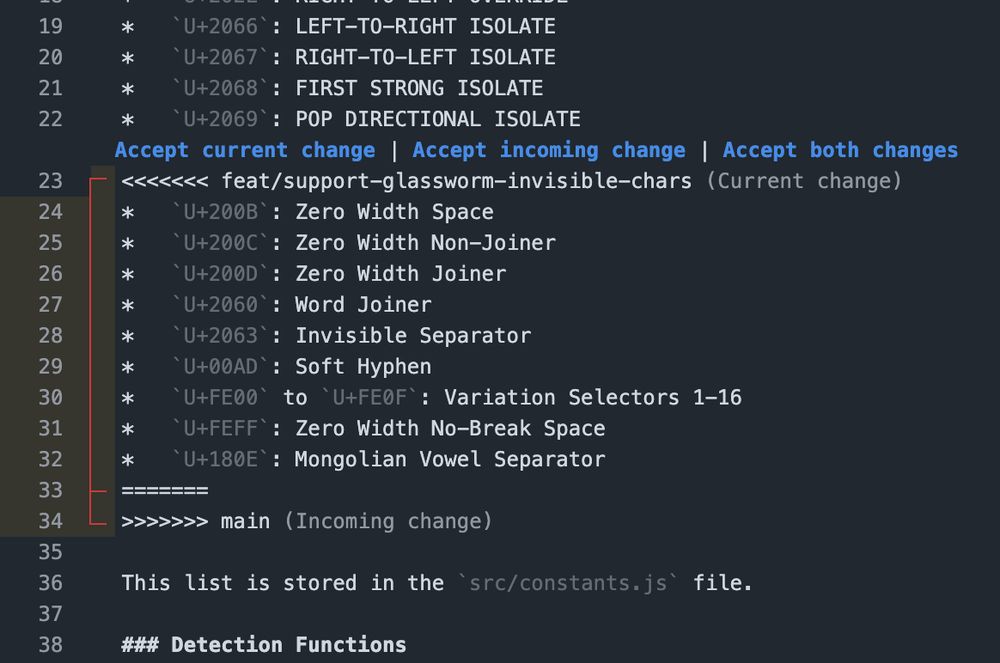Click line number 36 in the gutter
This screenshot has width=1000, height=663.
tap(50, 583)
